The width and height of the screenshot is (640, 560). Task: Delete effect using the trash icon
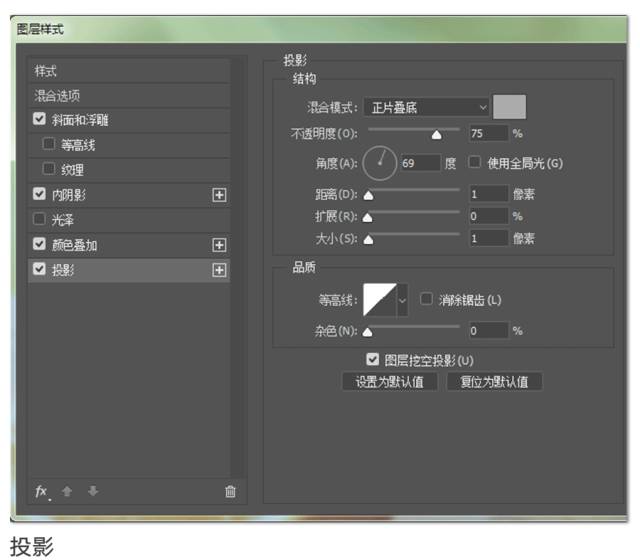pyautogui.click(x=230, y=491)
